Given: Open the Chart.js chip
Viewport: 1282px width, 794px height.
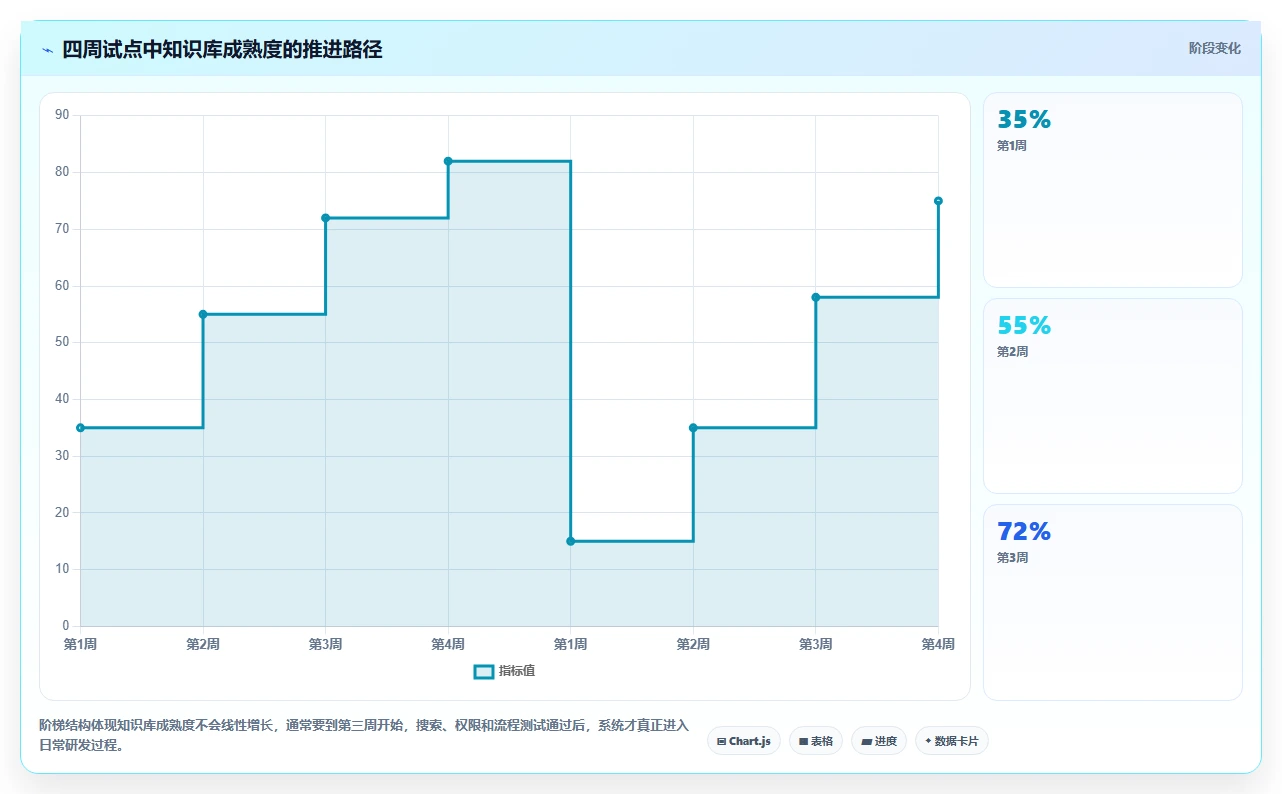Looking at the screenshot, I should [744, 741].
